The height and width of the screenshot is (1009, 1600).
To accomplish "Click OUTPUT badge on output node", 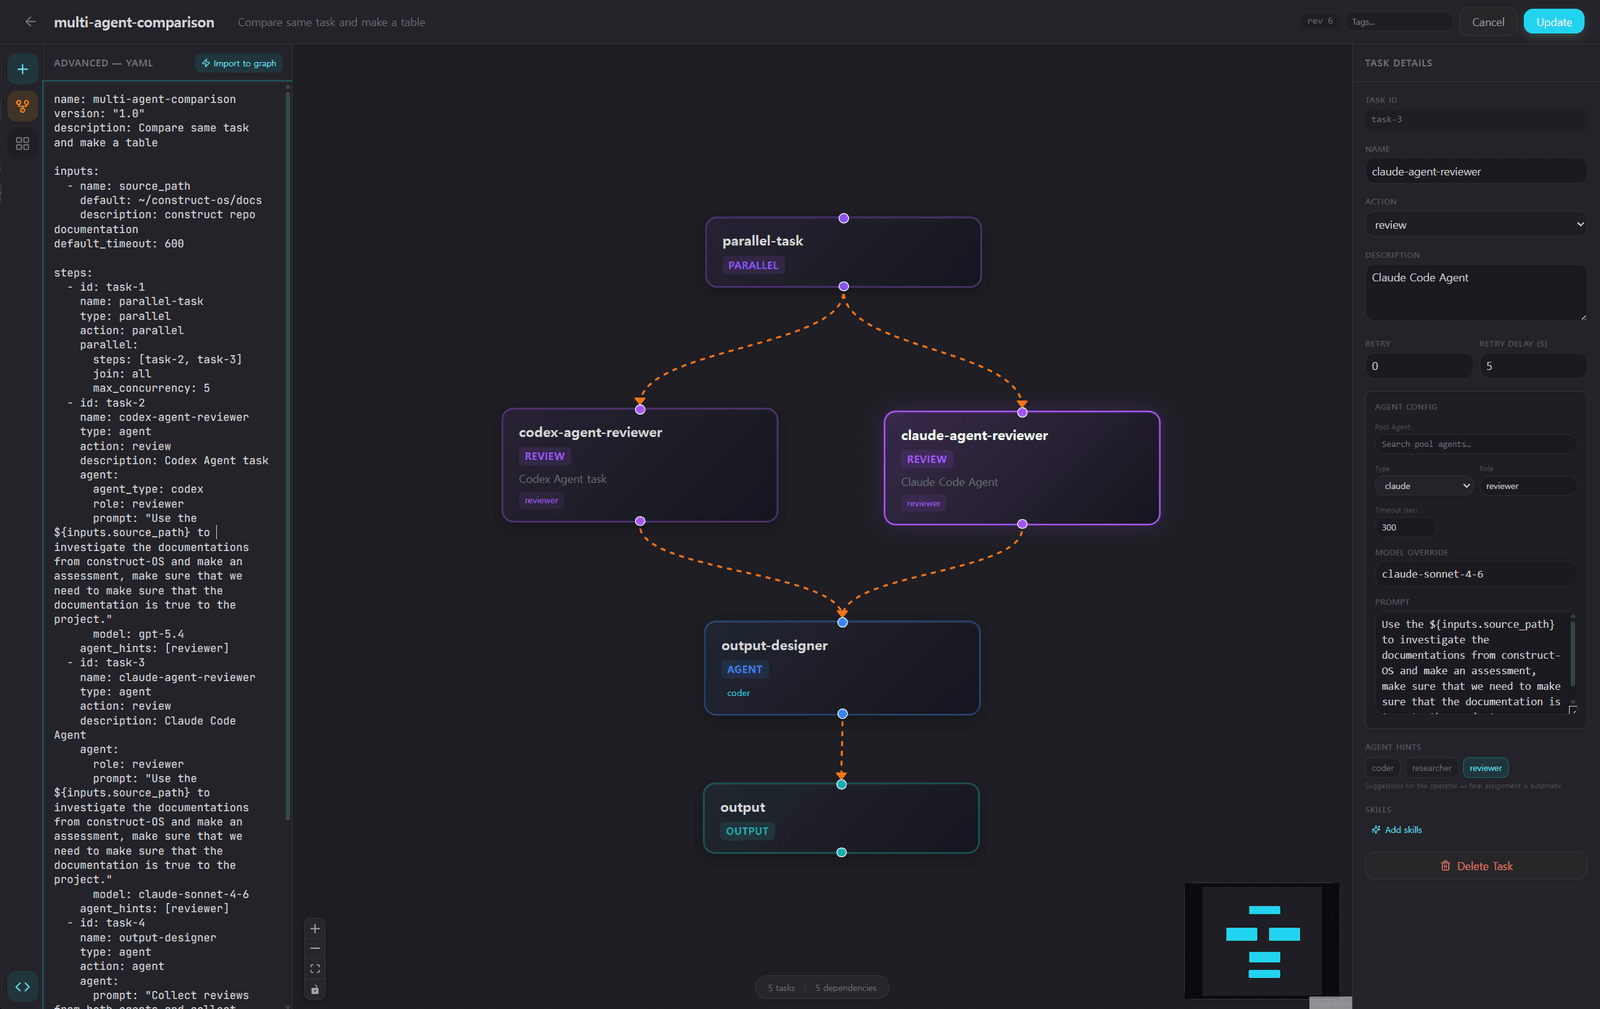I will pyautogui.click(x=747, y=831).
